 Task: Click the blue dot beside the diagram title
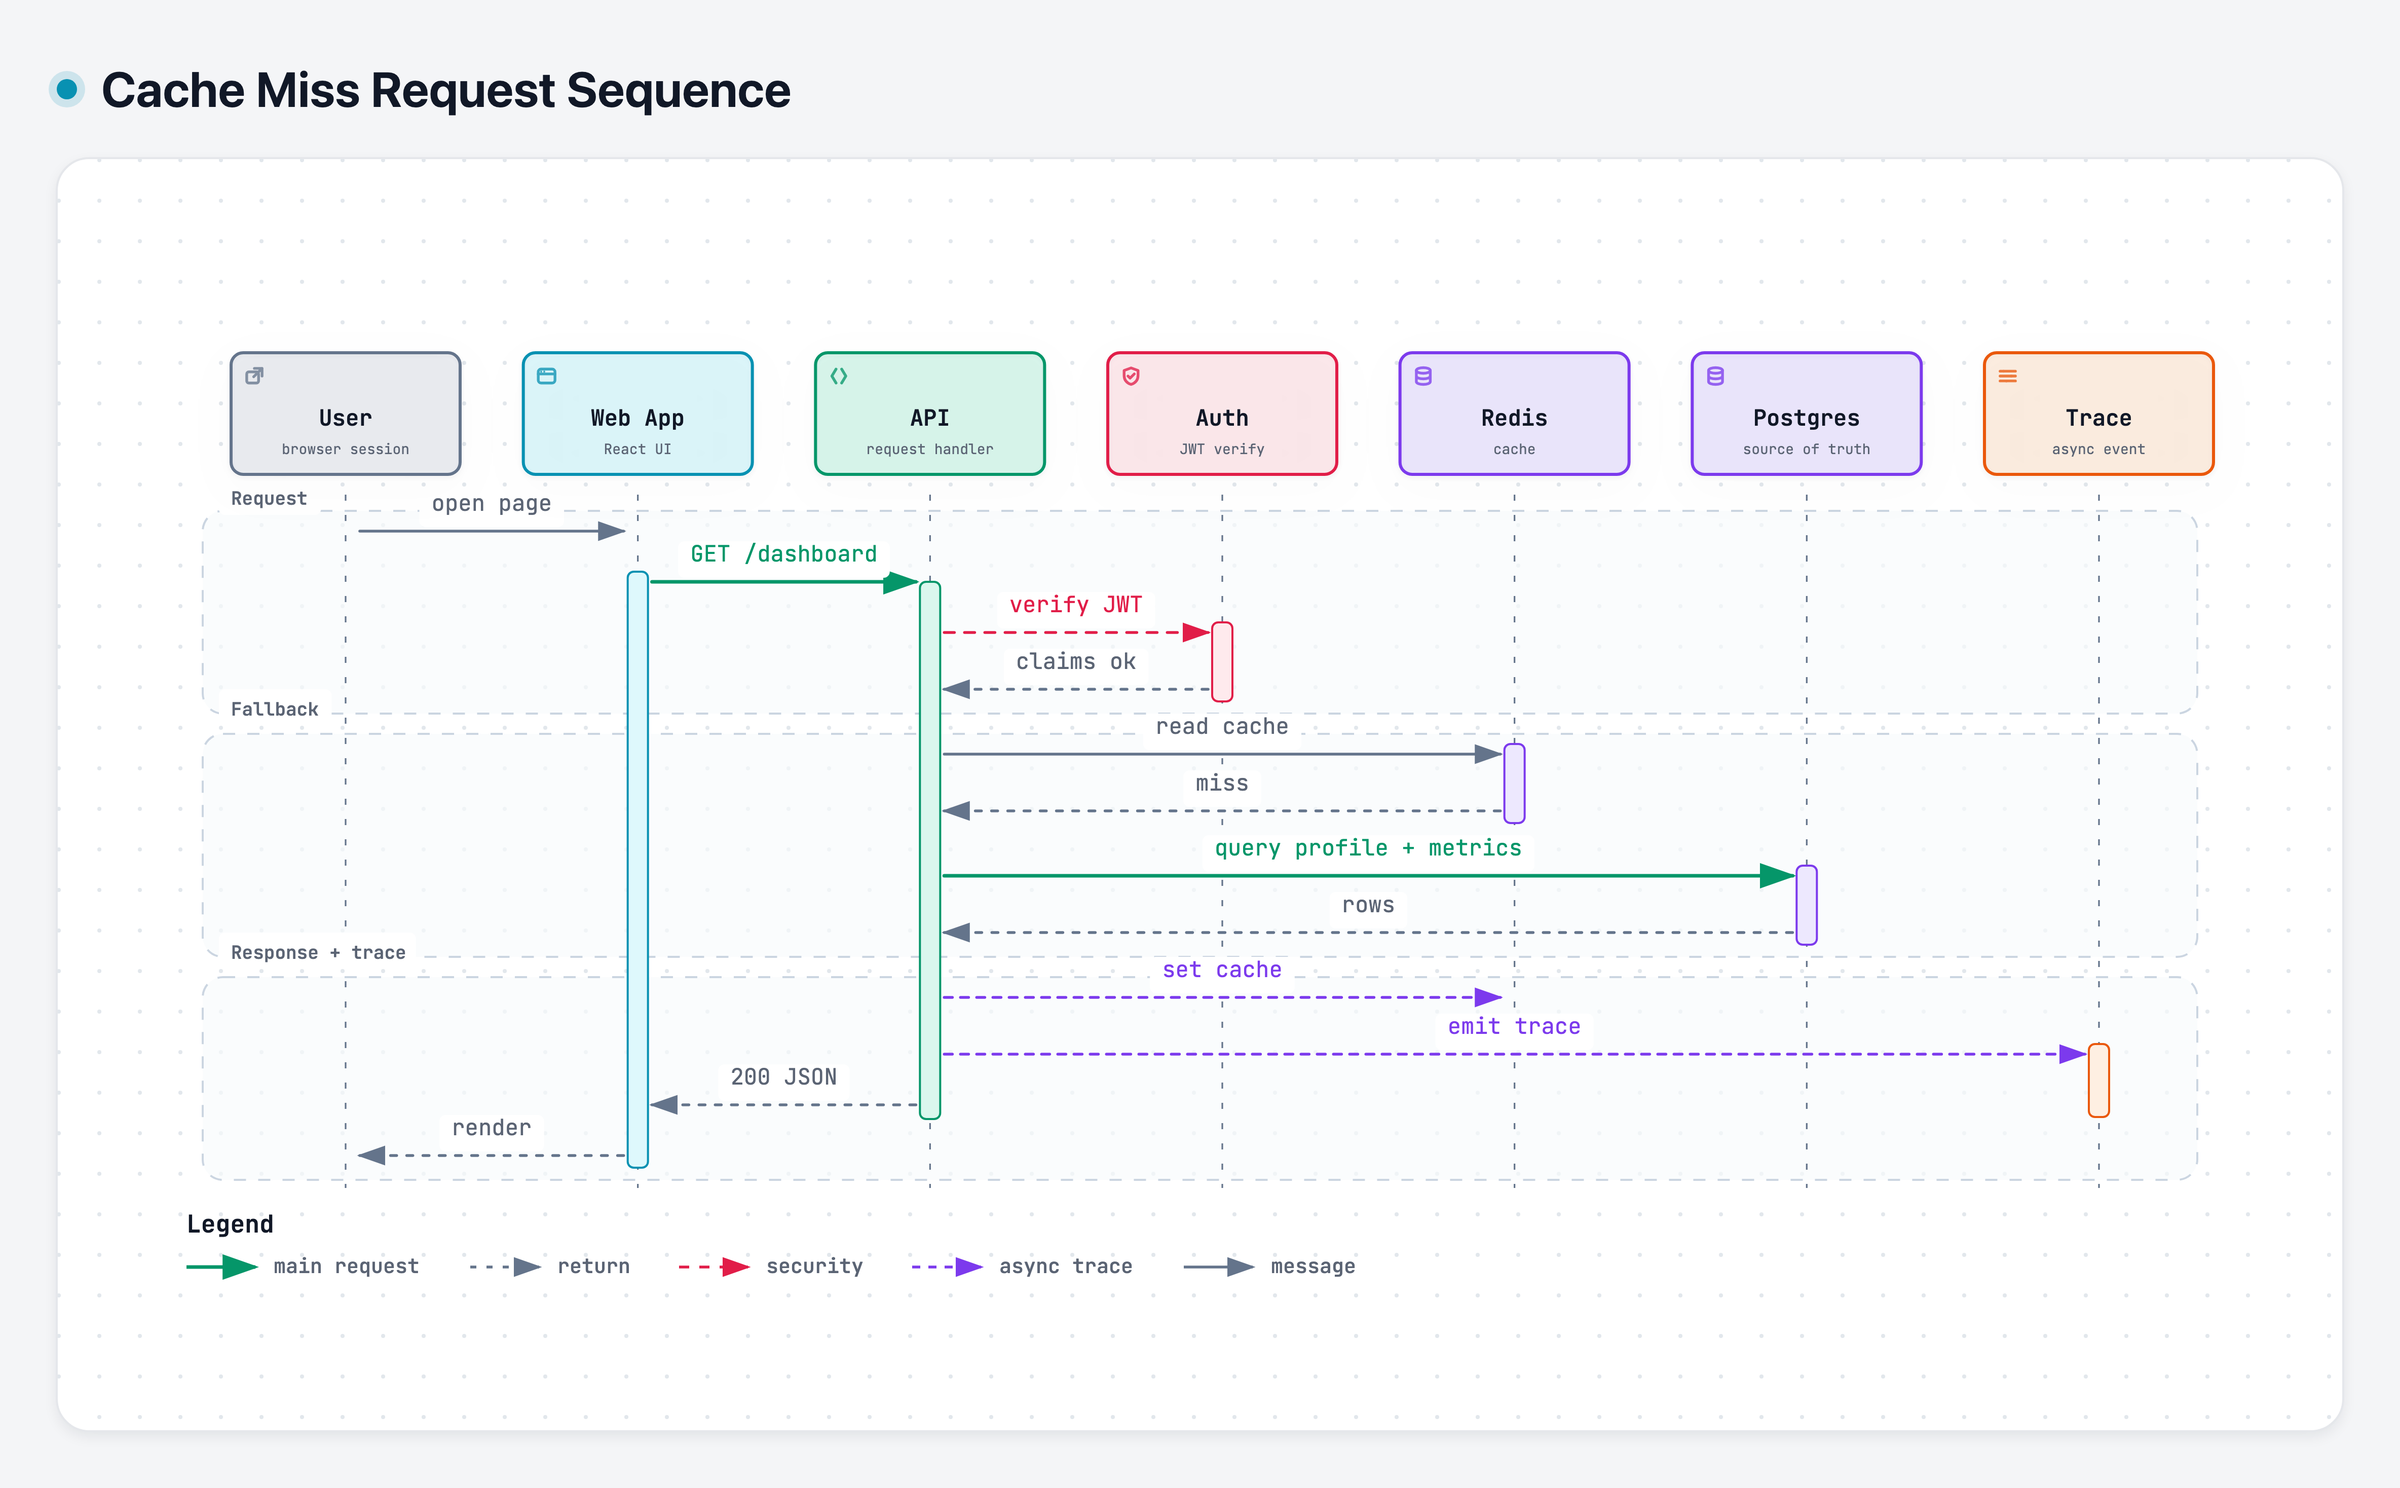67,90
